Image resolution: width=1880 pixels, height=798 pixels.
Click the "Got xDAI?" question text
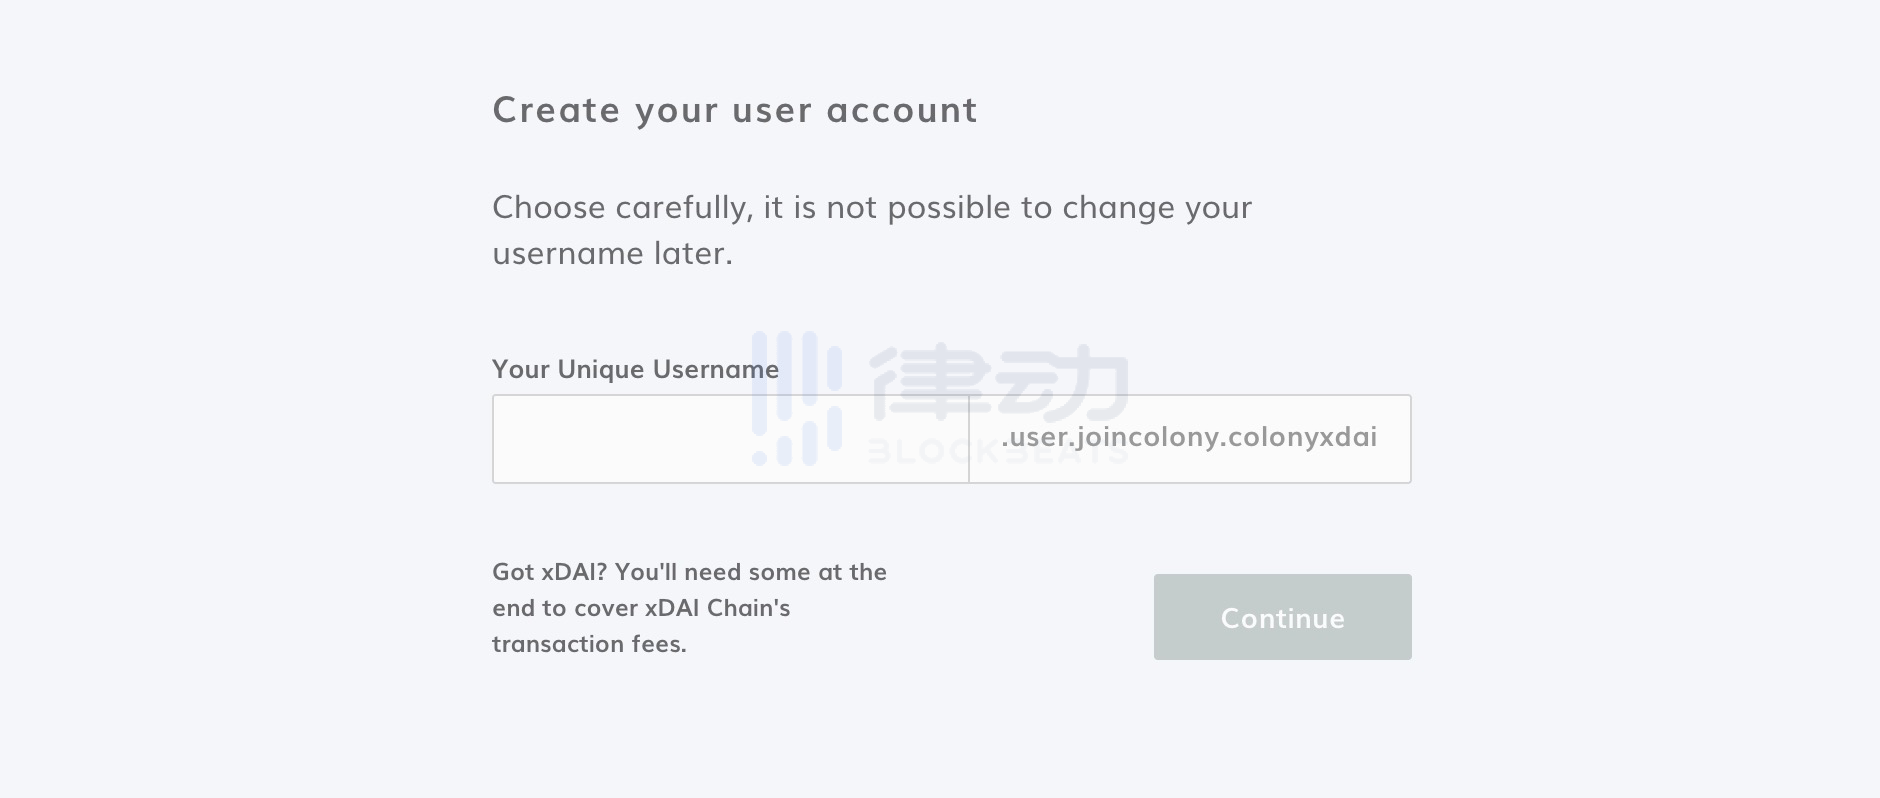click(x=549, y=572)
